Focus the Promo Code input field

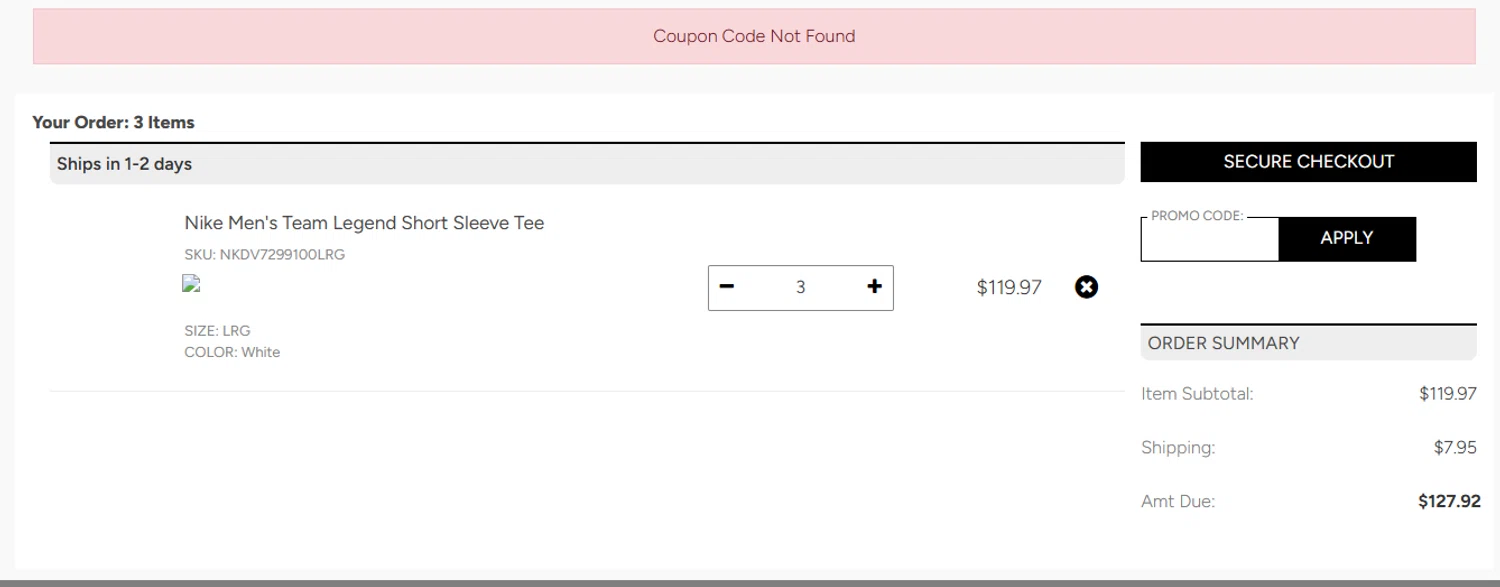point(1209,241)
